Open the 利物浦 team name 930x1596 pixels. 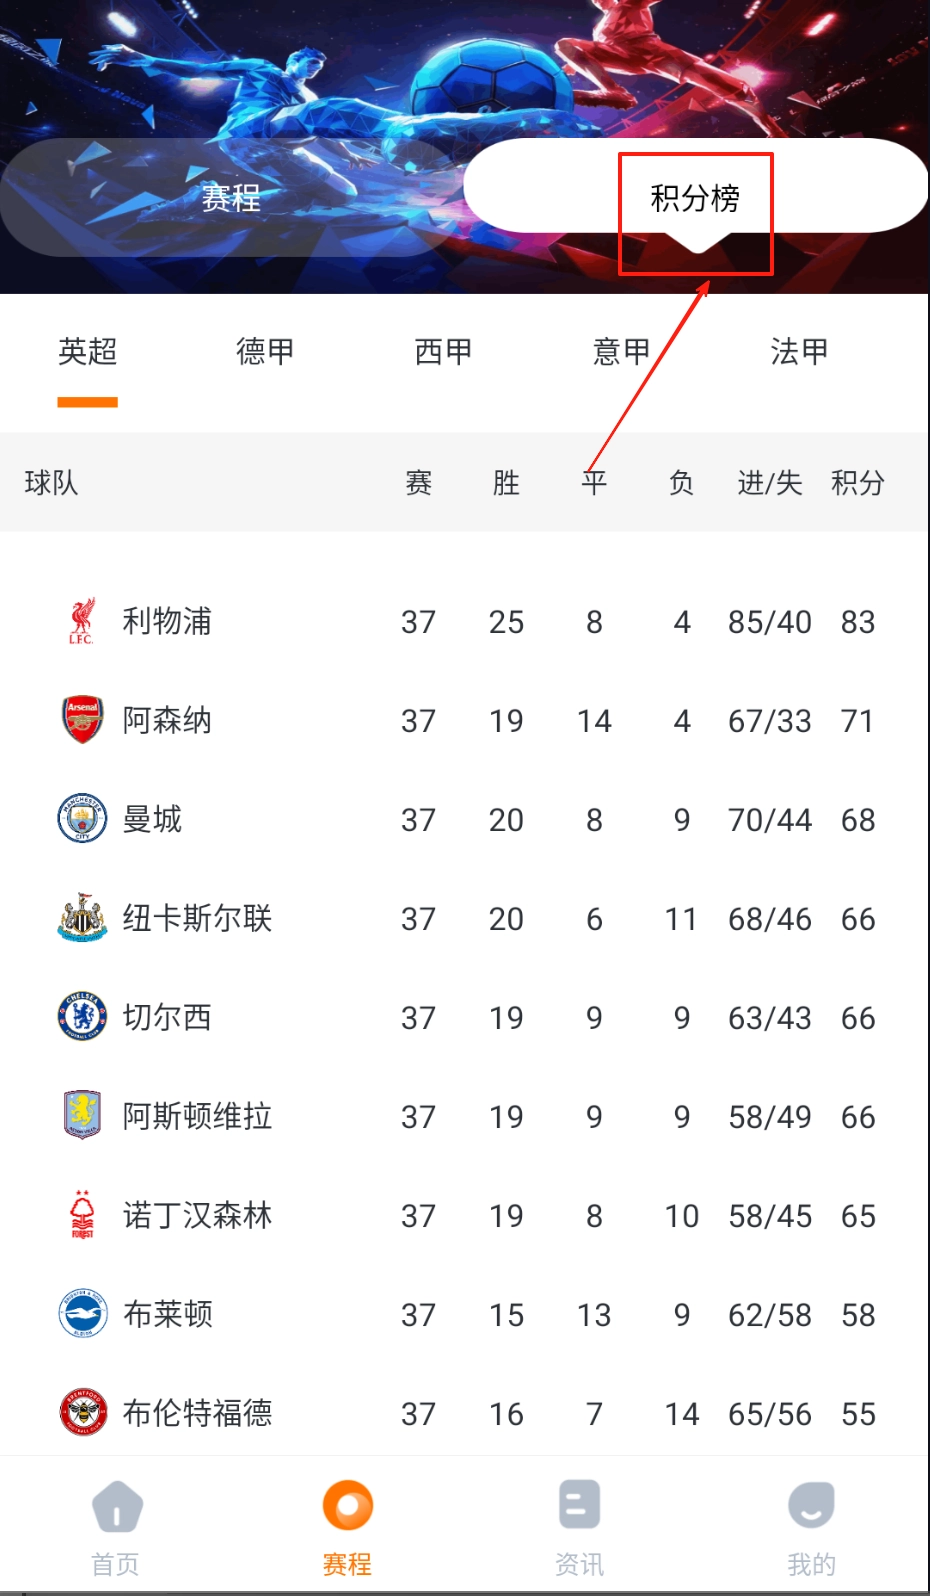[167, 621]
